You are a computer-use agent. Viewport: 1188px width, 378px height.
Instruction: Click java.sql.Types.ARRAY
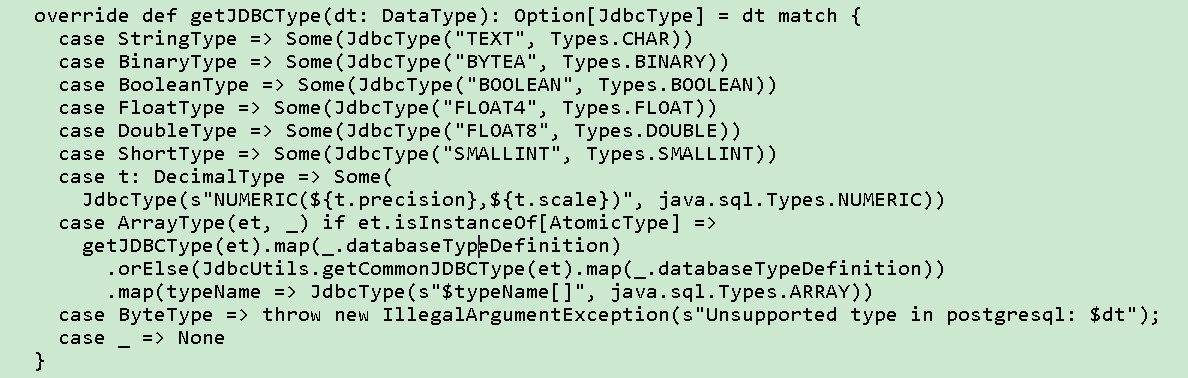pos(730,292)
